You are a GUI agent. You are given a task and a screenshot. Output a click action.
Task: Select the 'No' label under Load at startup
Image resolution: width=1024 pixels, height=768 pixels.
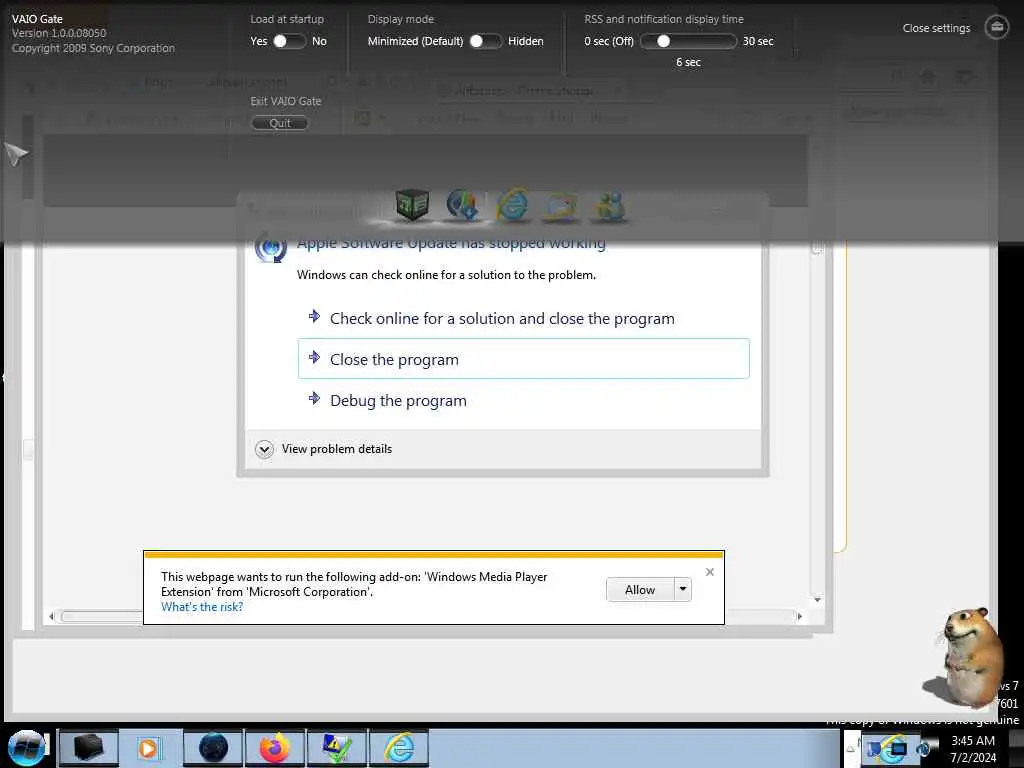click(x=319, y=41)
